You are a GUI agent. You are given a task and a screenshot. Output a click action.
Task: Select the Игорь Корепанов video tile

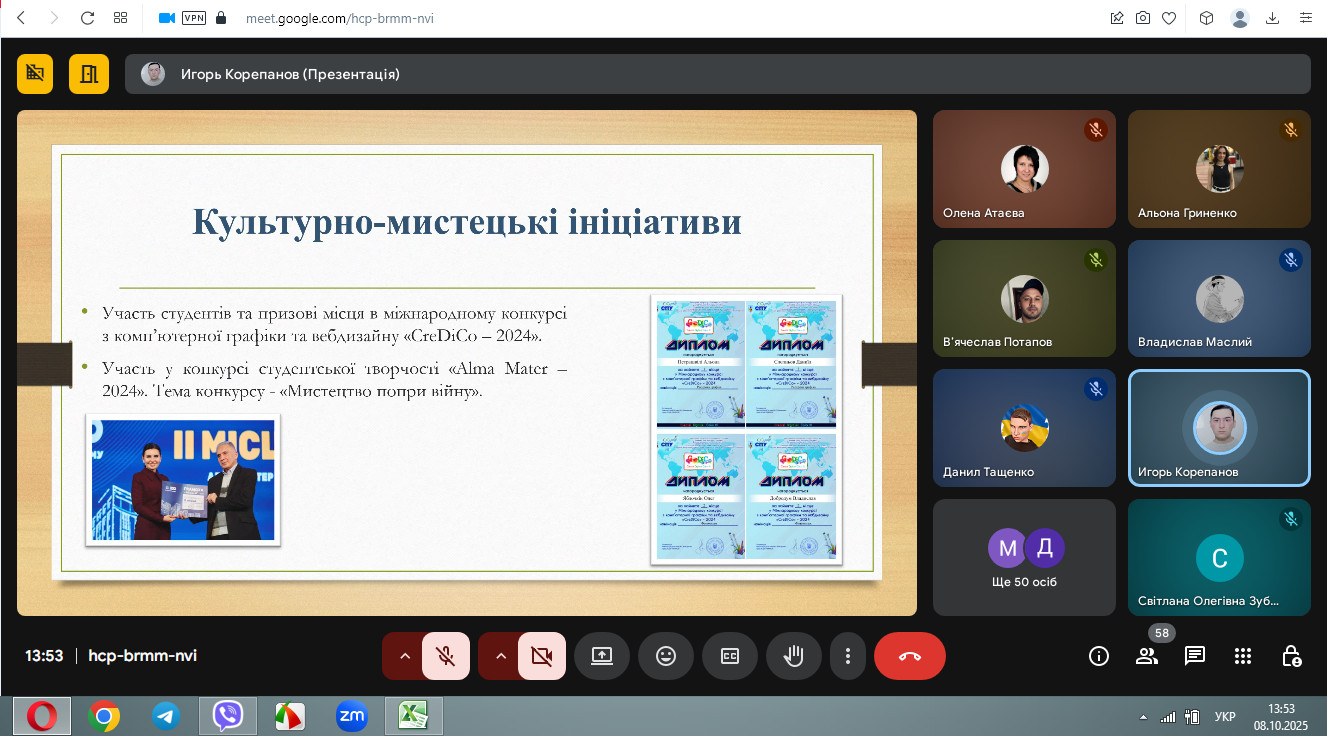coord(1218,428)
